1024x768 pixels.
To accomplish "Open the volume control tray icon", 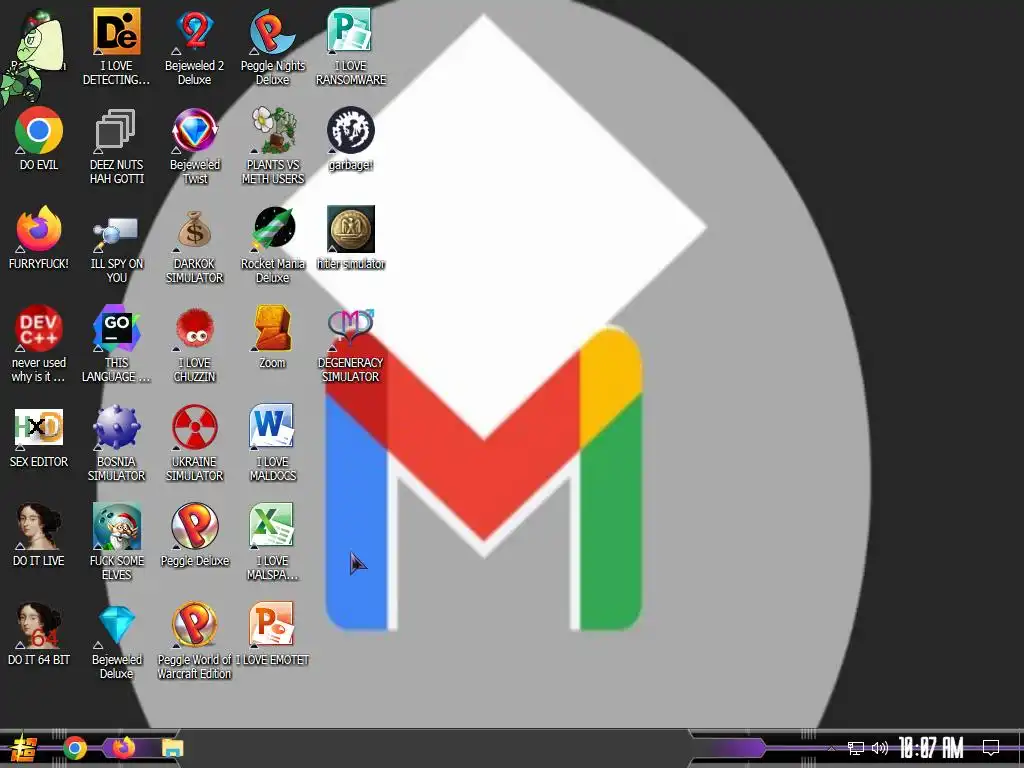I will click(x=880, y=748).
